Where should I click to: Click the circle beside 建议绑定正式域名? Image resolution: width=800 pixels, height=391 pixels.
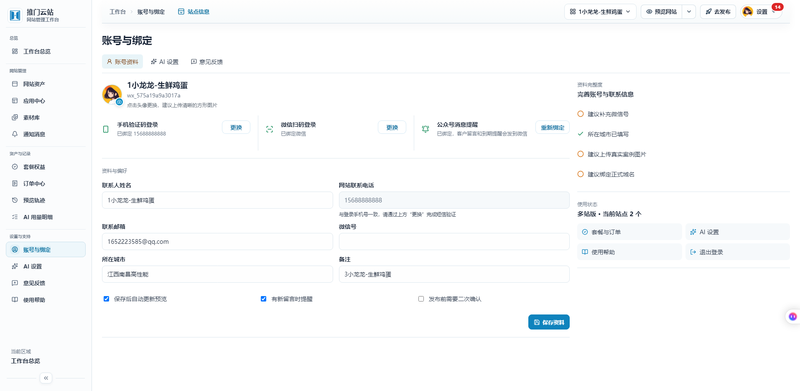[581, 174]
